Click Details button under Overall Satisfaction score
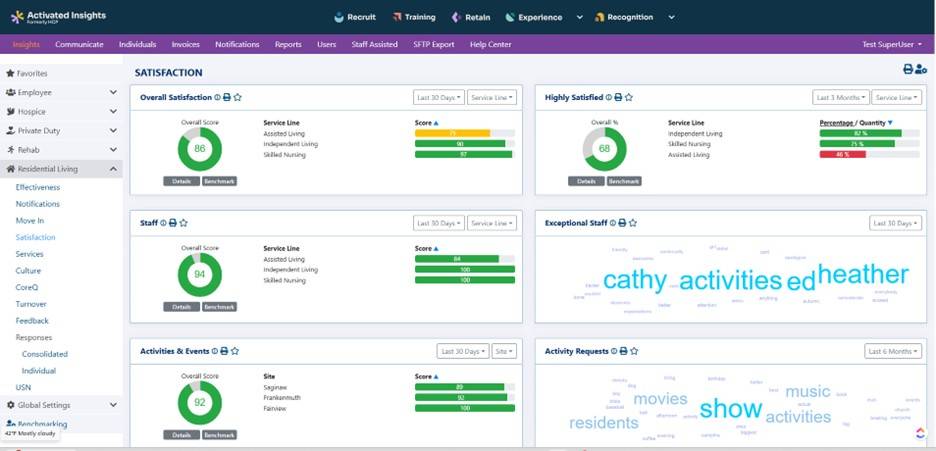 [180, 181]
